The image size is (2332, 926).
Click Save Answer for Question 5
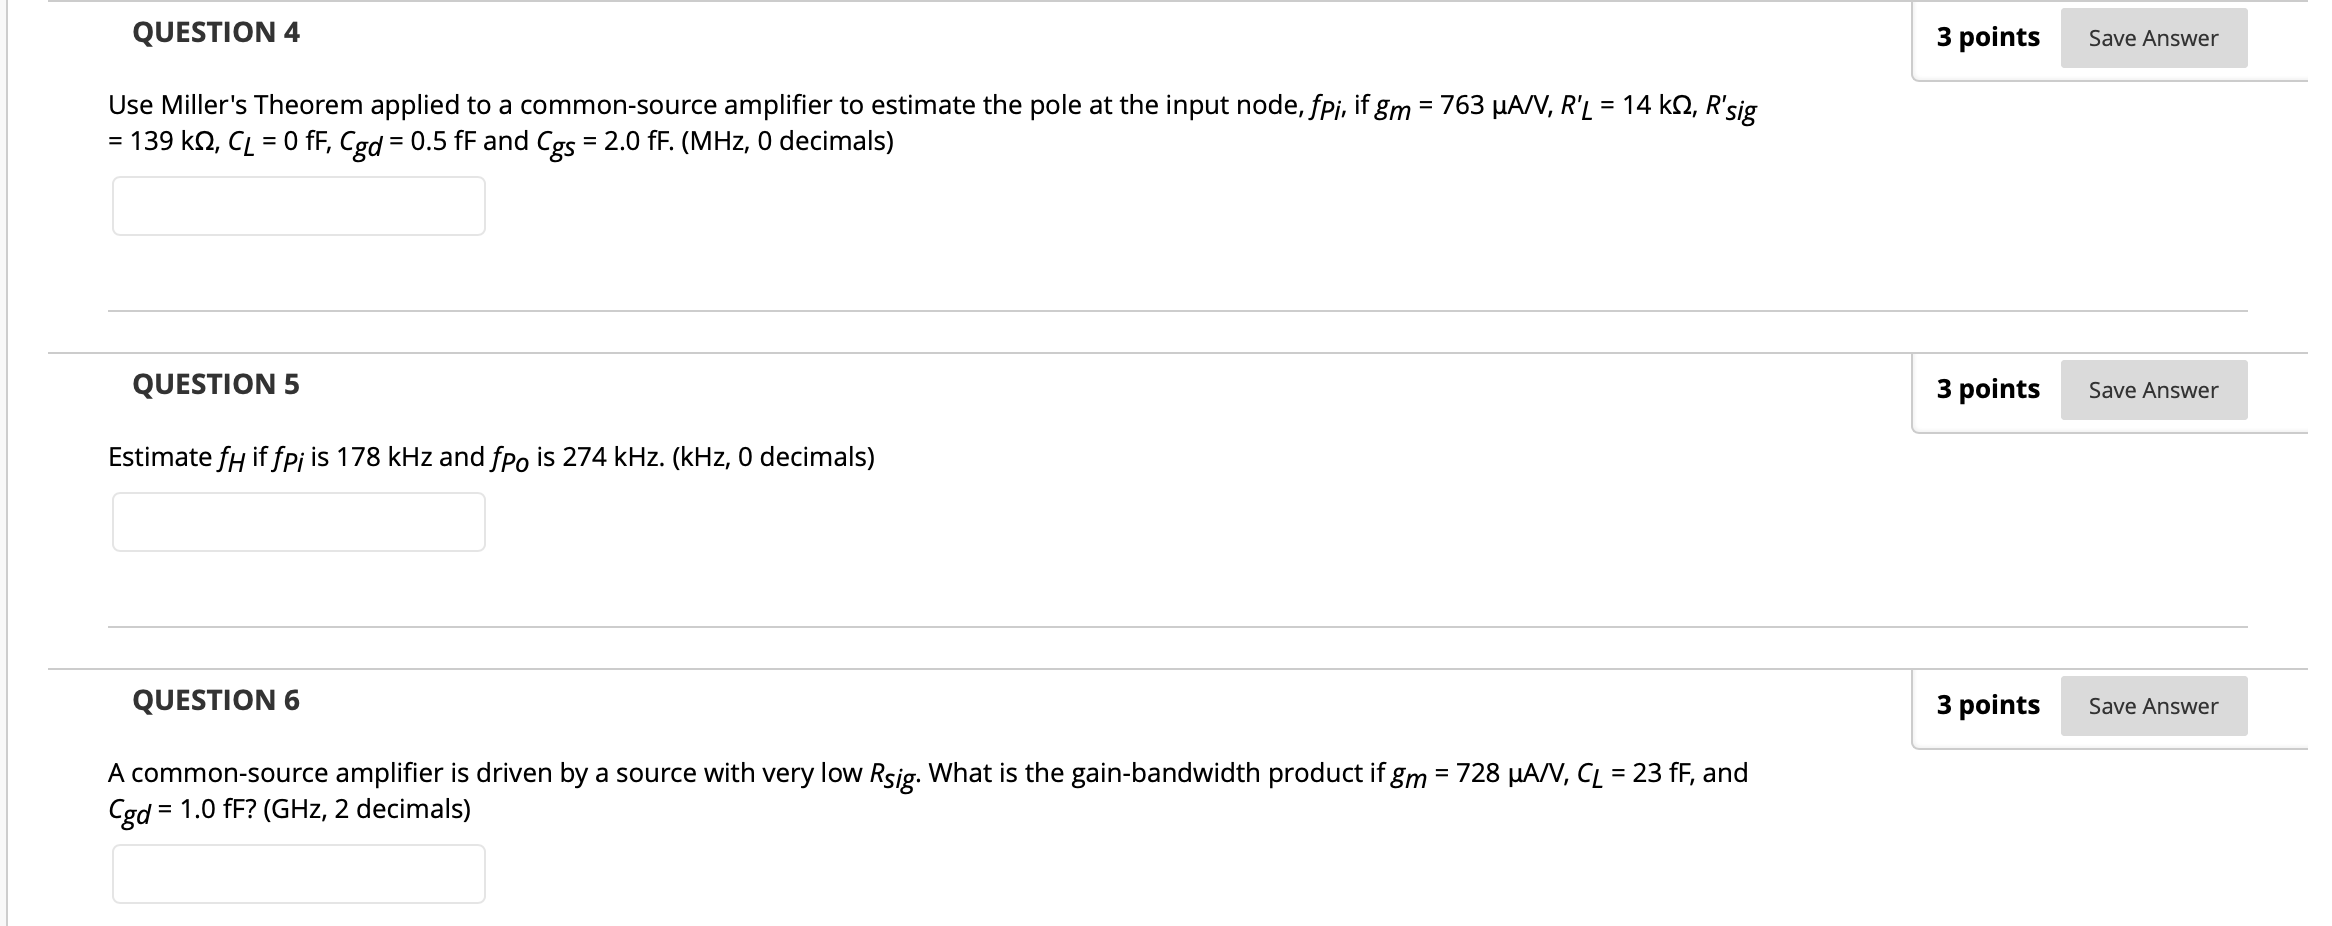pos(2153,391)
